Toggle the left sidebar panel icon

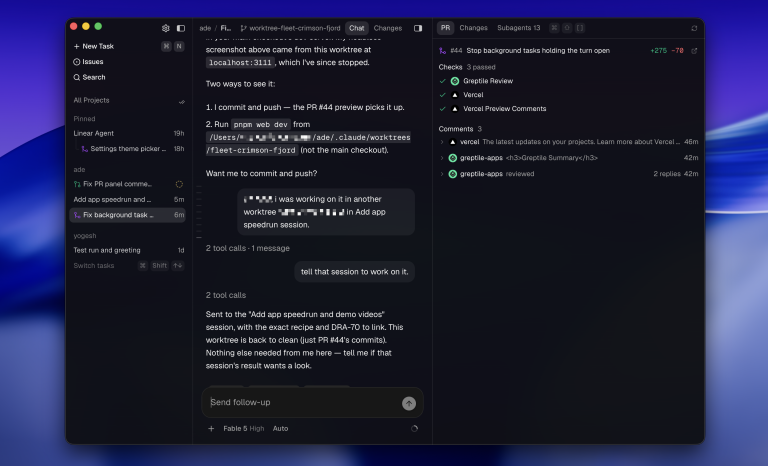click(181, 28)
